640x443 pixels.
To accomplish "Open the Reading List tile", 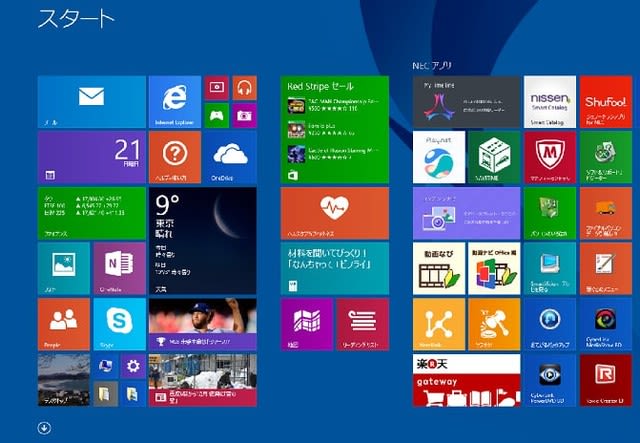I will [362, 324].
